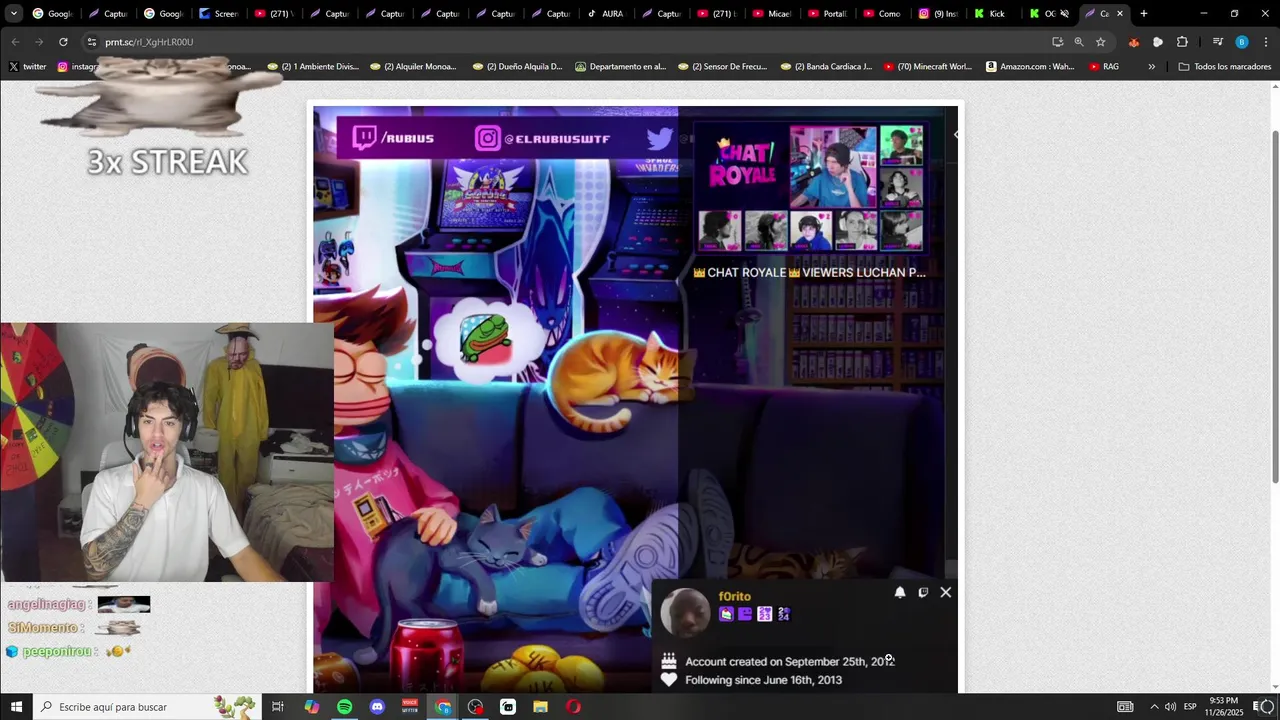This screenshot has height=720, width=1280.
Task: Open the zoom magnifier in address bar
Action: point(1079,42)
